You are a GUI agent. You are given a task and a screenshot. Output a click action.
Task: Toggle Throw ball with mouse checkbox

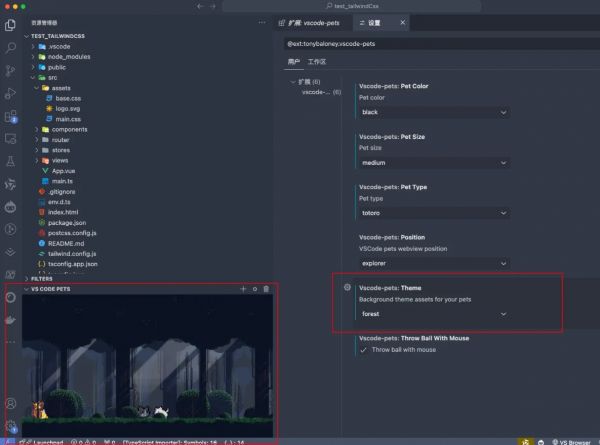click(x=363, y=350)
